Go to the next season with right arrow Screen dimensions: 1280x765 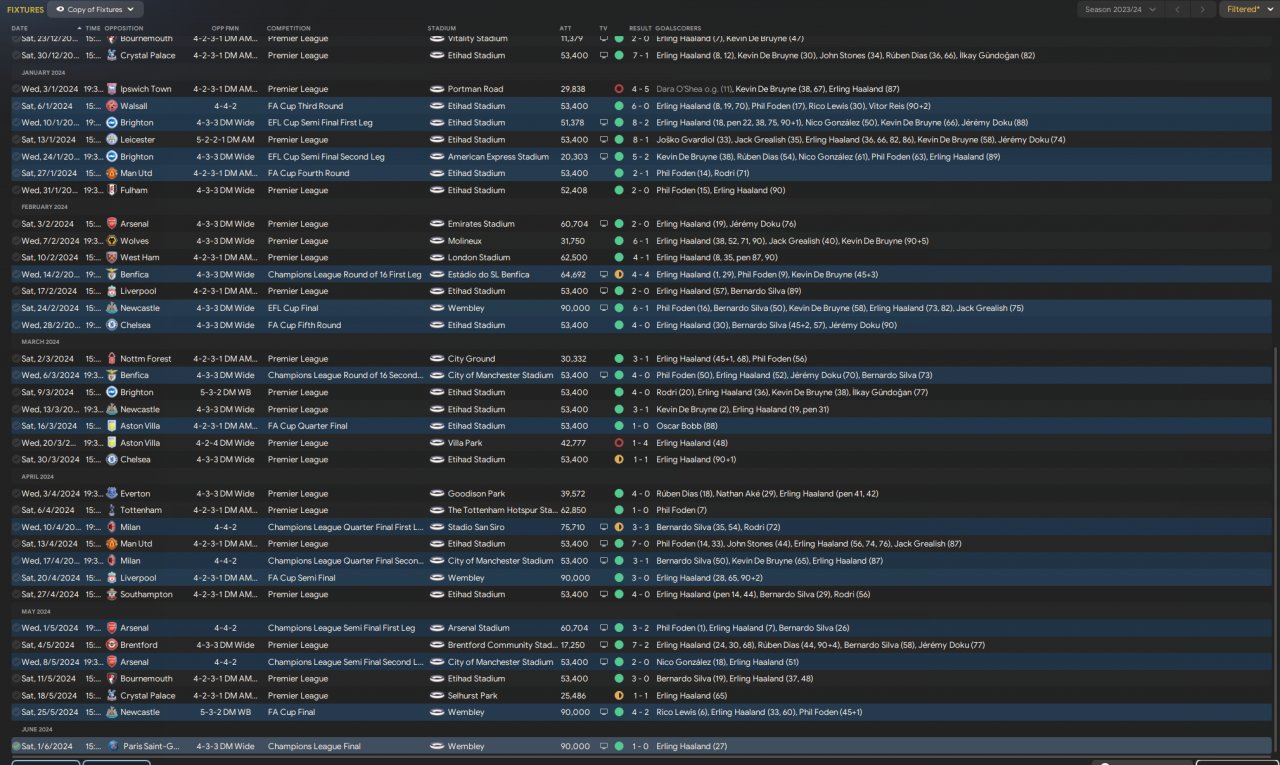pos(1204,9)
